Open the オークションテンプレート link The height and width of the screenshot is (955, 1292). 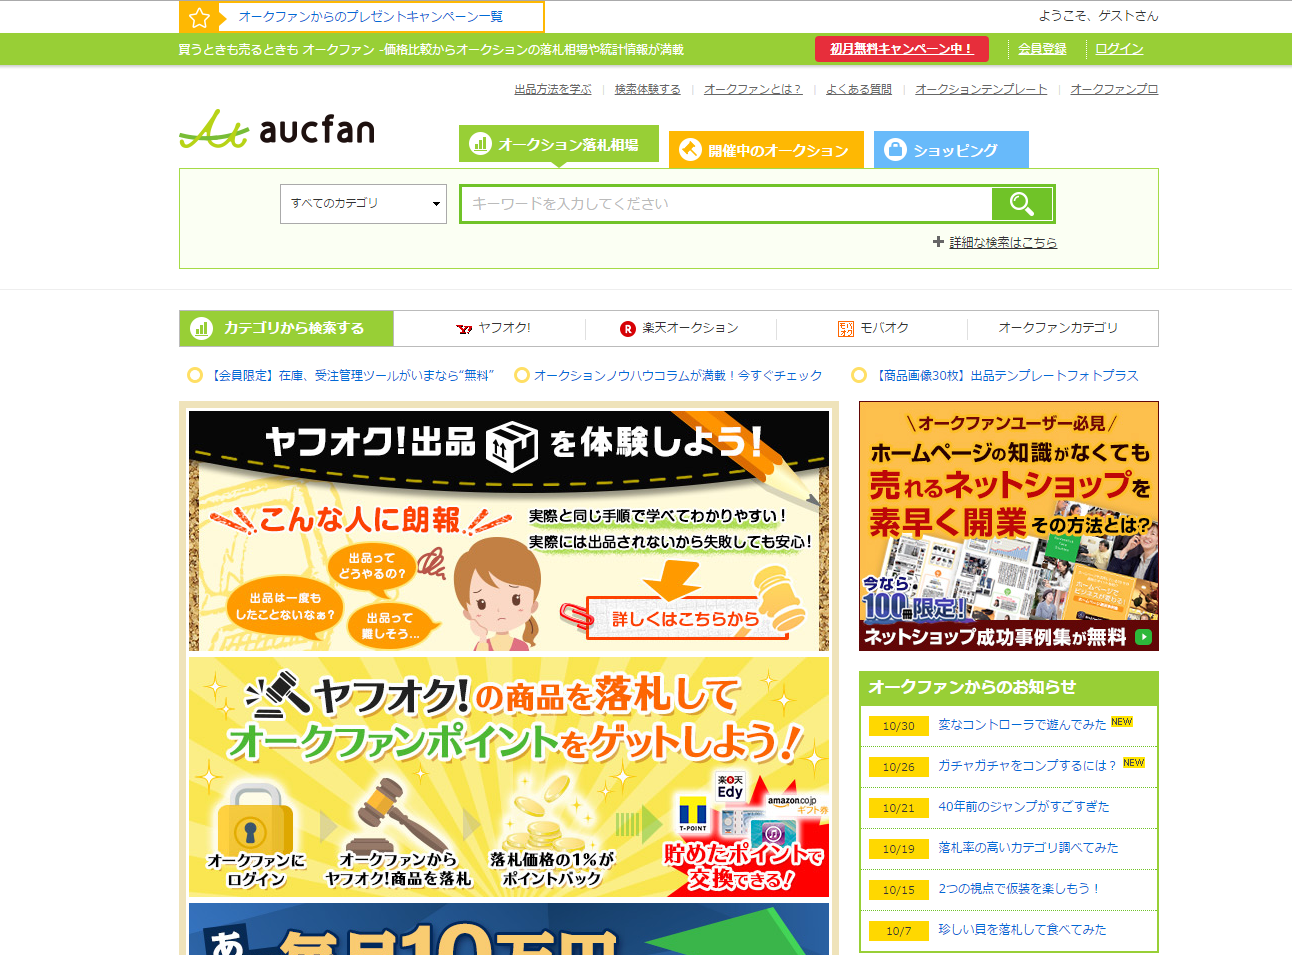click(x=981, y=89)
